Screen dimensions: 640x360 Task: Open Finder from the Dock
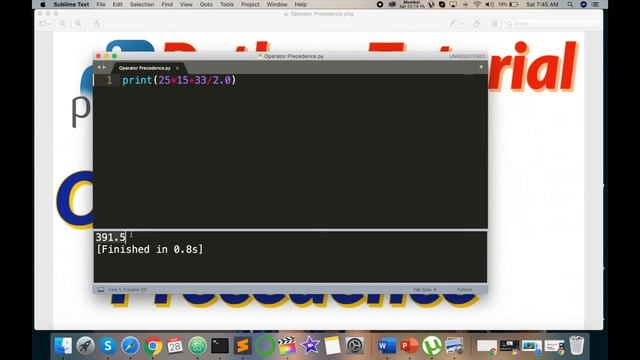point(63,346)
